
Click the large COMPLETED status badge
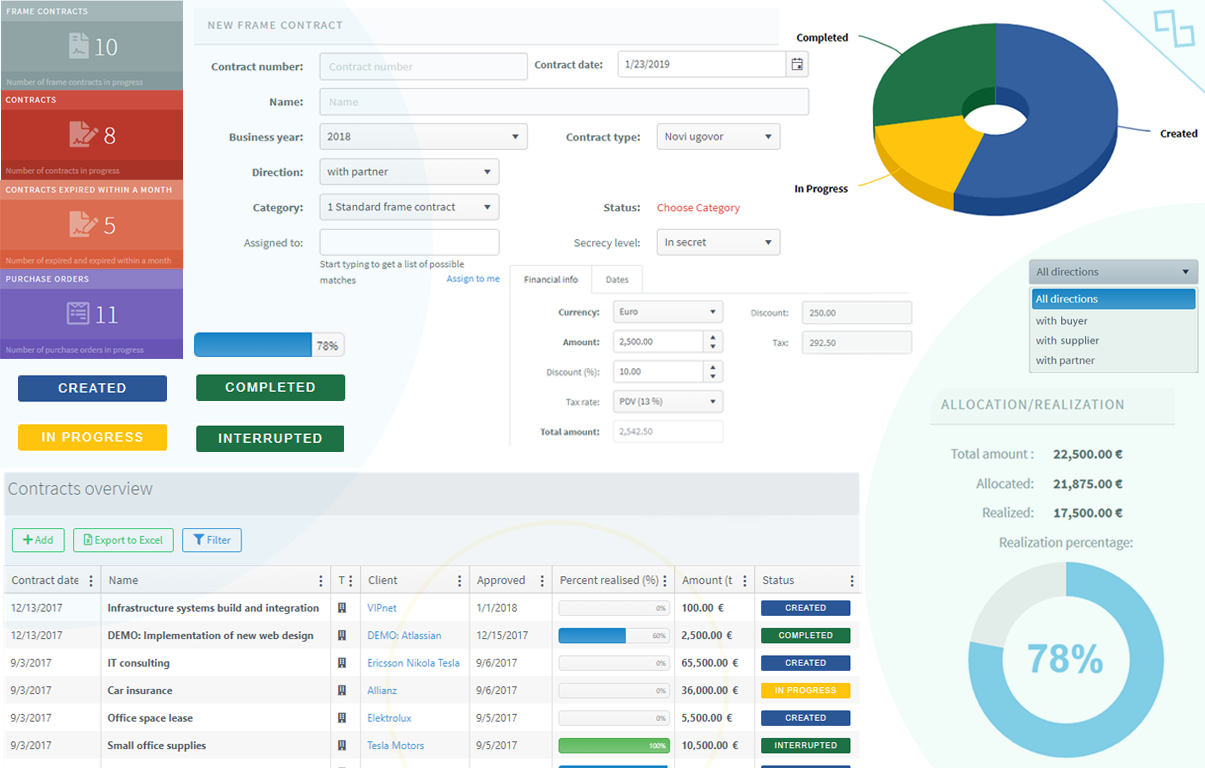point(270,388)
